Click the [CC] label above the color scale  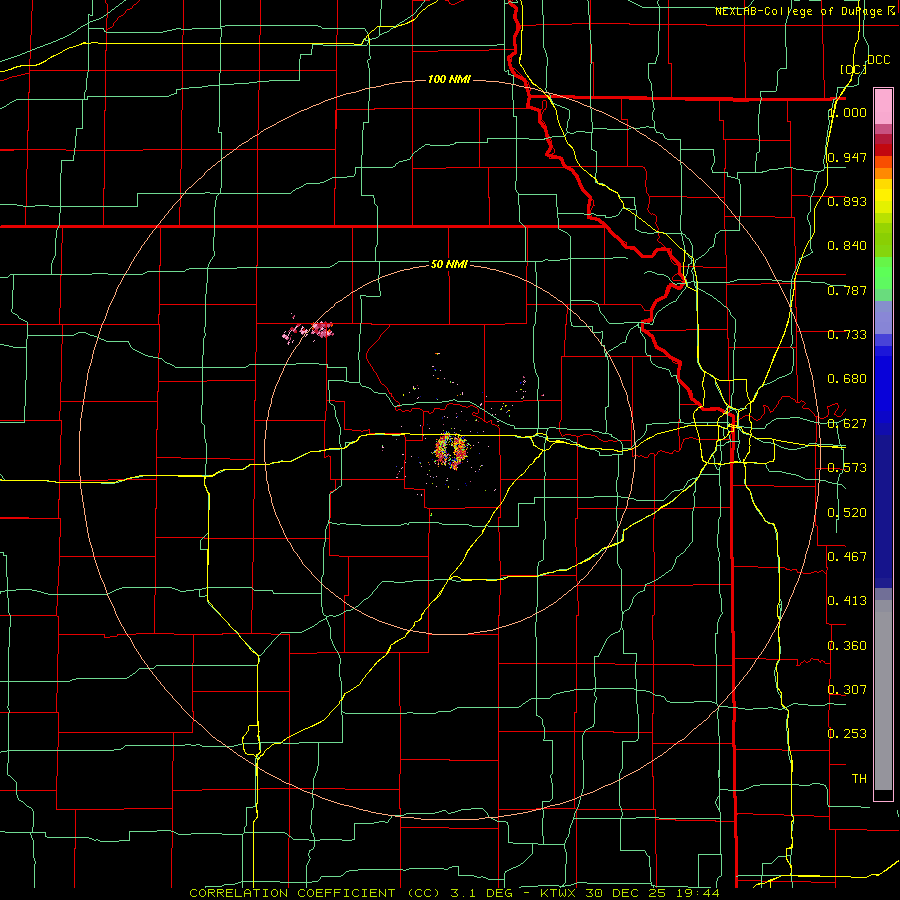coord(853,69)
